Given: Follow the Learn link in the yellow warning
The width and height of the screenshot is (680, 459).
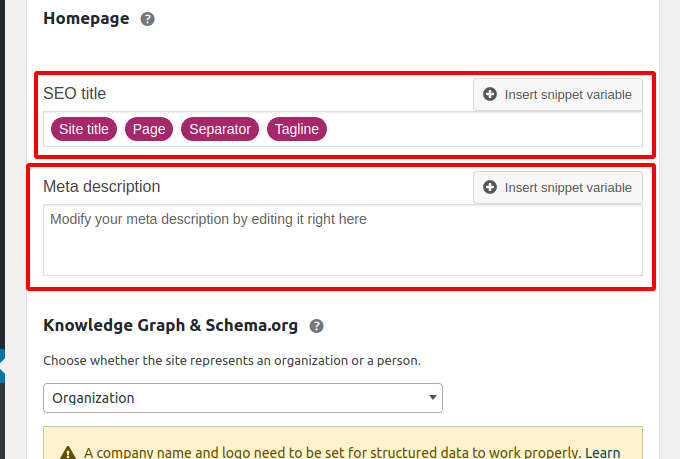Looking at the screenshot, I should click(x=602, y=452).
